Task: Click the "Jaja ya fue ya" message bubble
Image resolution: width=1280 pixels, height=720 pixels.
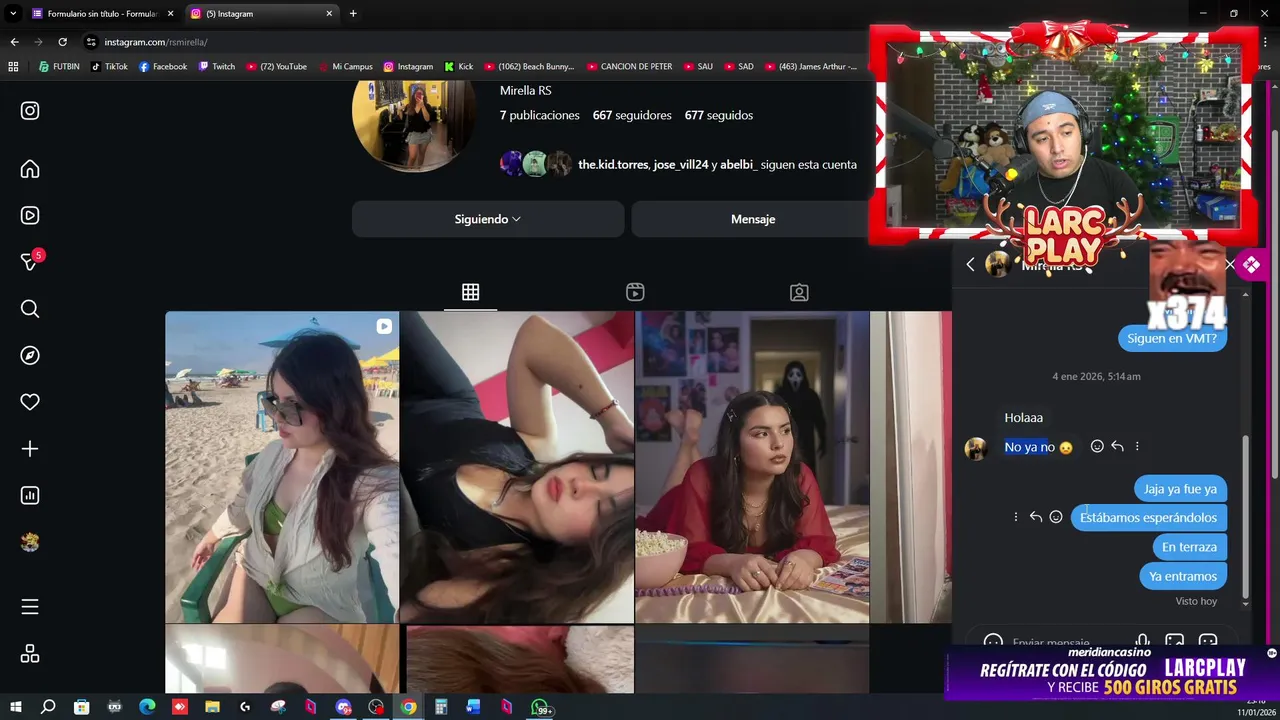Action: click(x=1180, y=489)
